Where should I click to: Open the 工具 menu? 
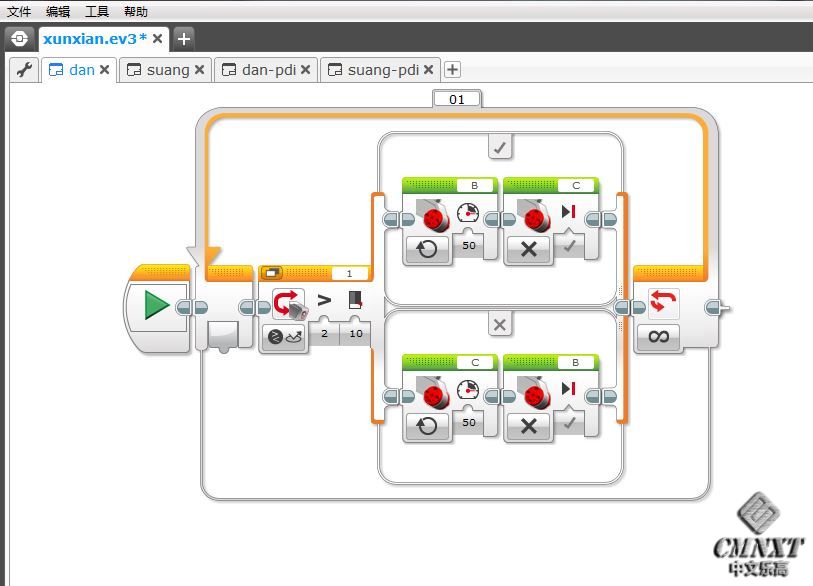[x=97, y=12]
